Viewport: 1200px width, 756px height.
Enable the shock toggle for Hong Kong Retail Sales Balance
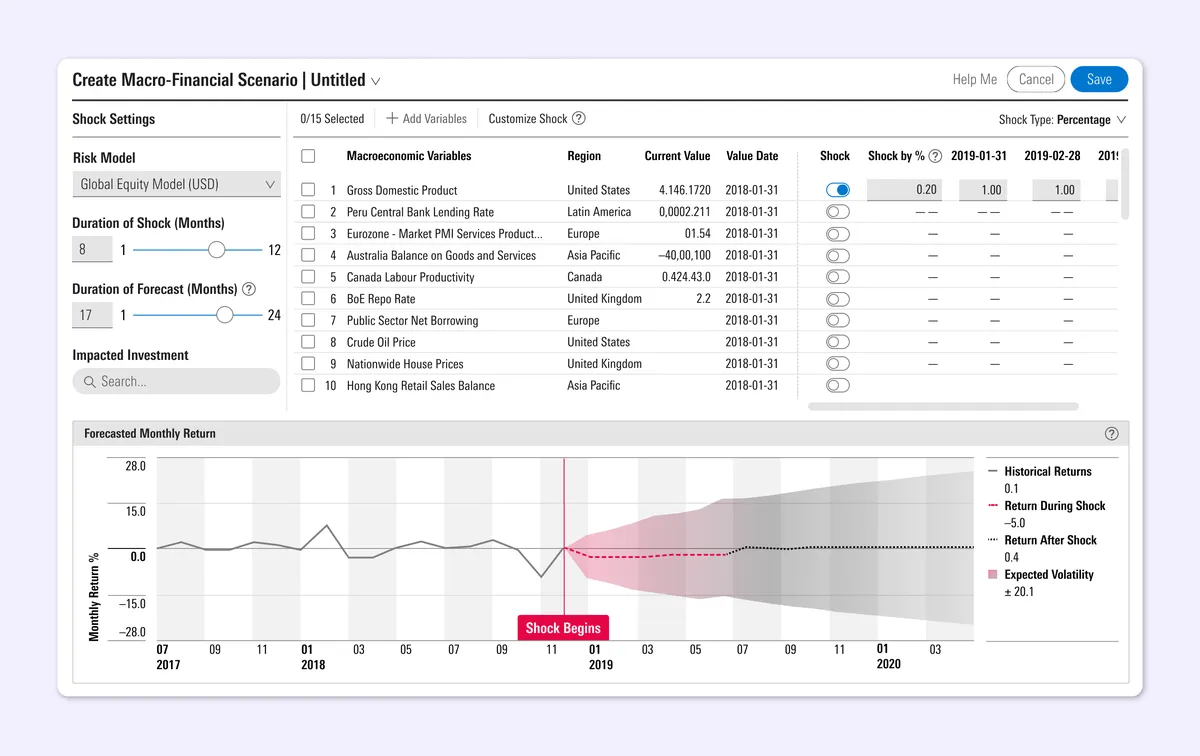click(x=838, y=385)
